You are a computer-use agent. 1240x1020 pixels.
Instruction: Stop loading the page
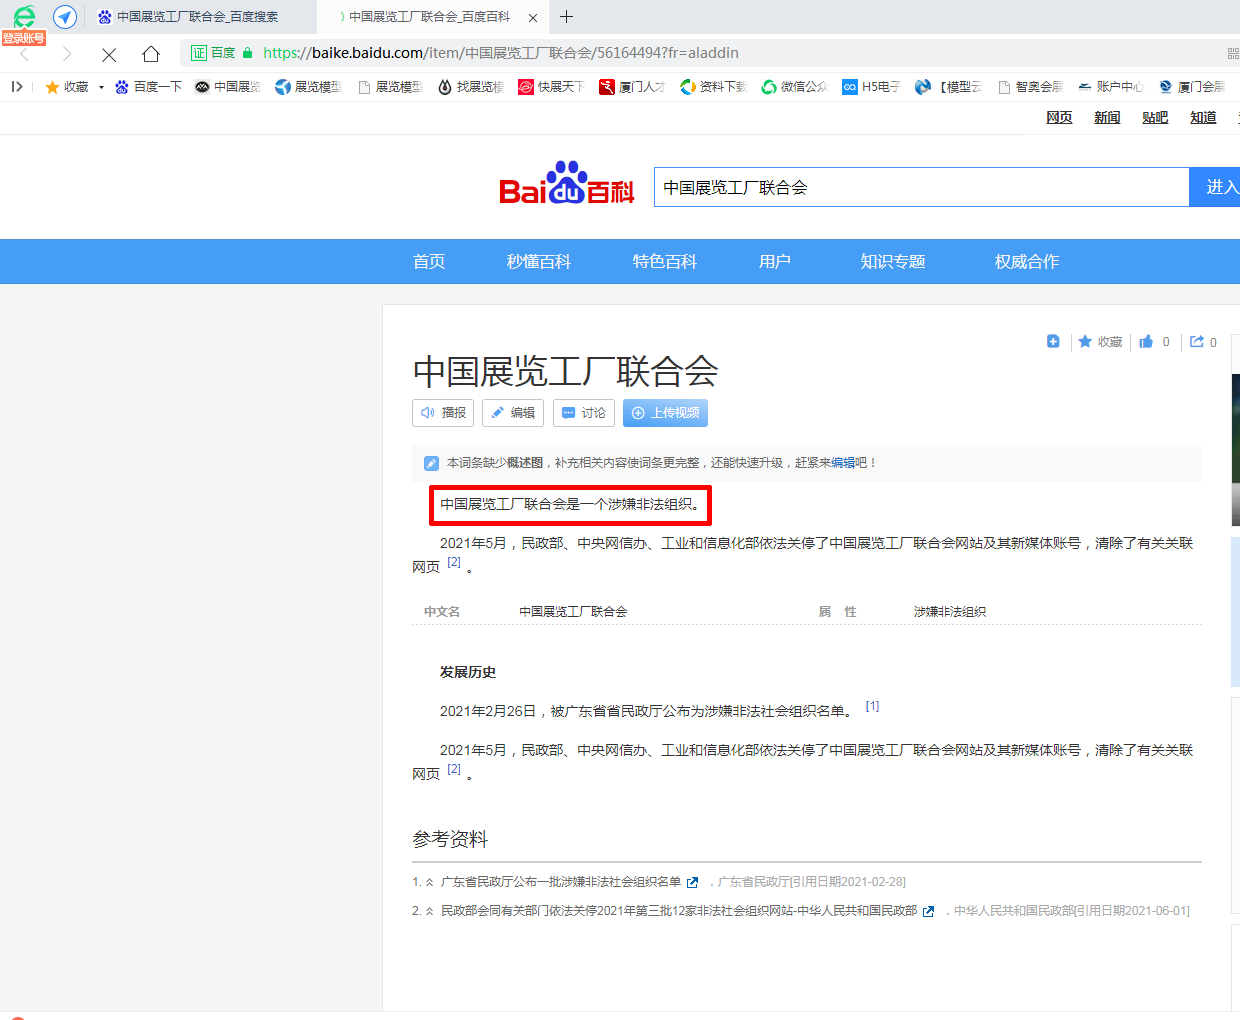(109, 54)
